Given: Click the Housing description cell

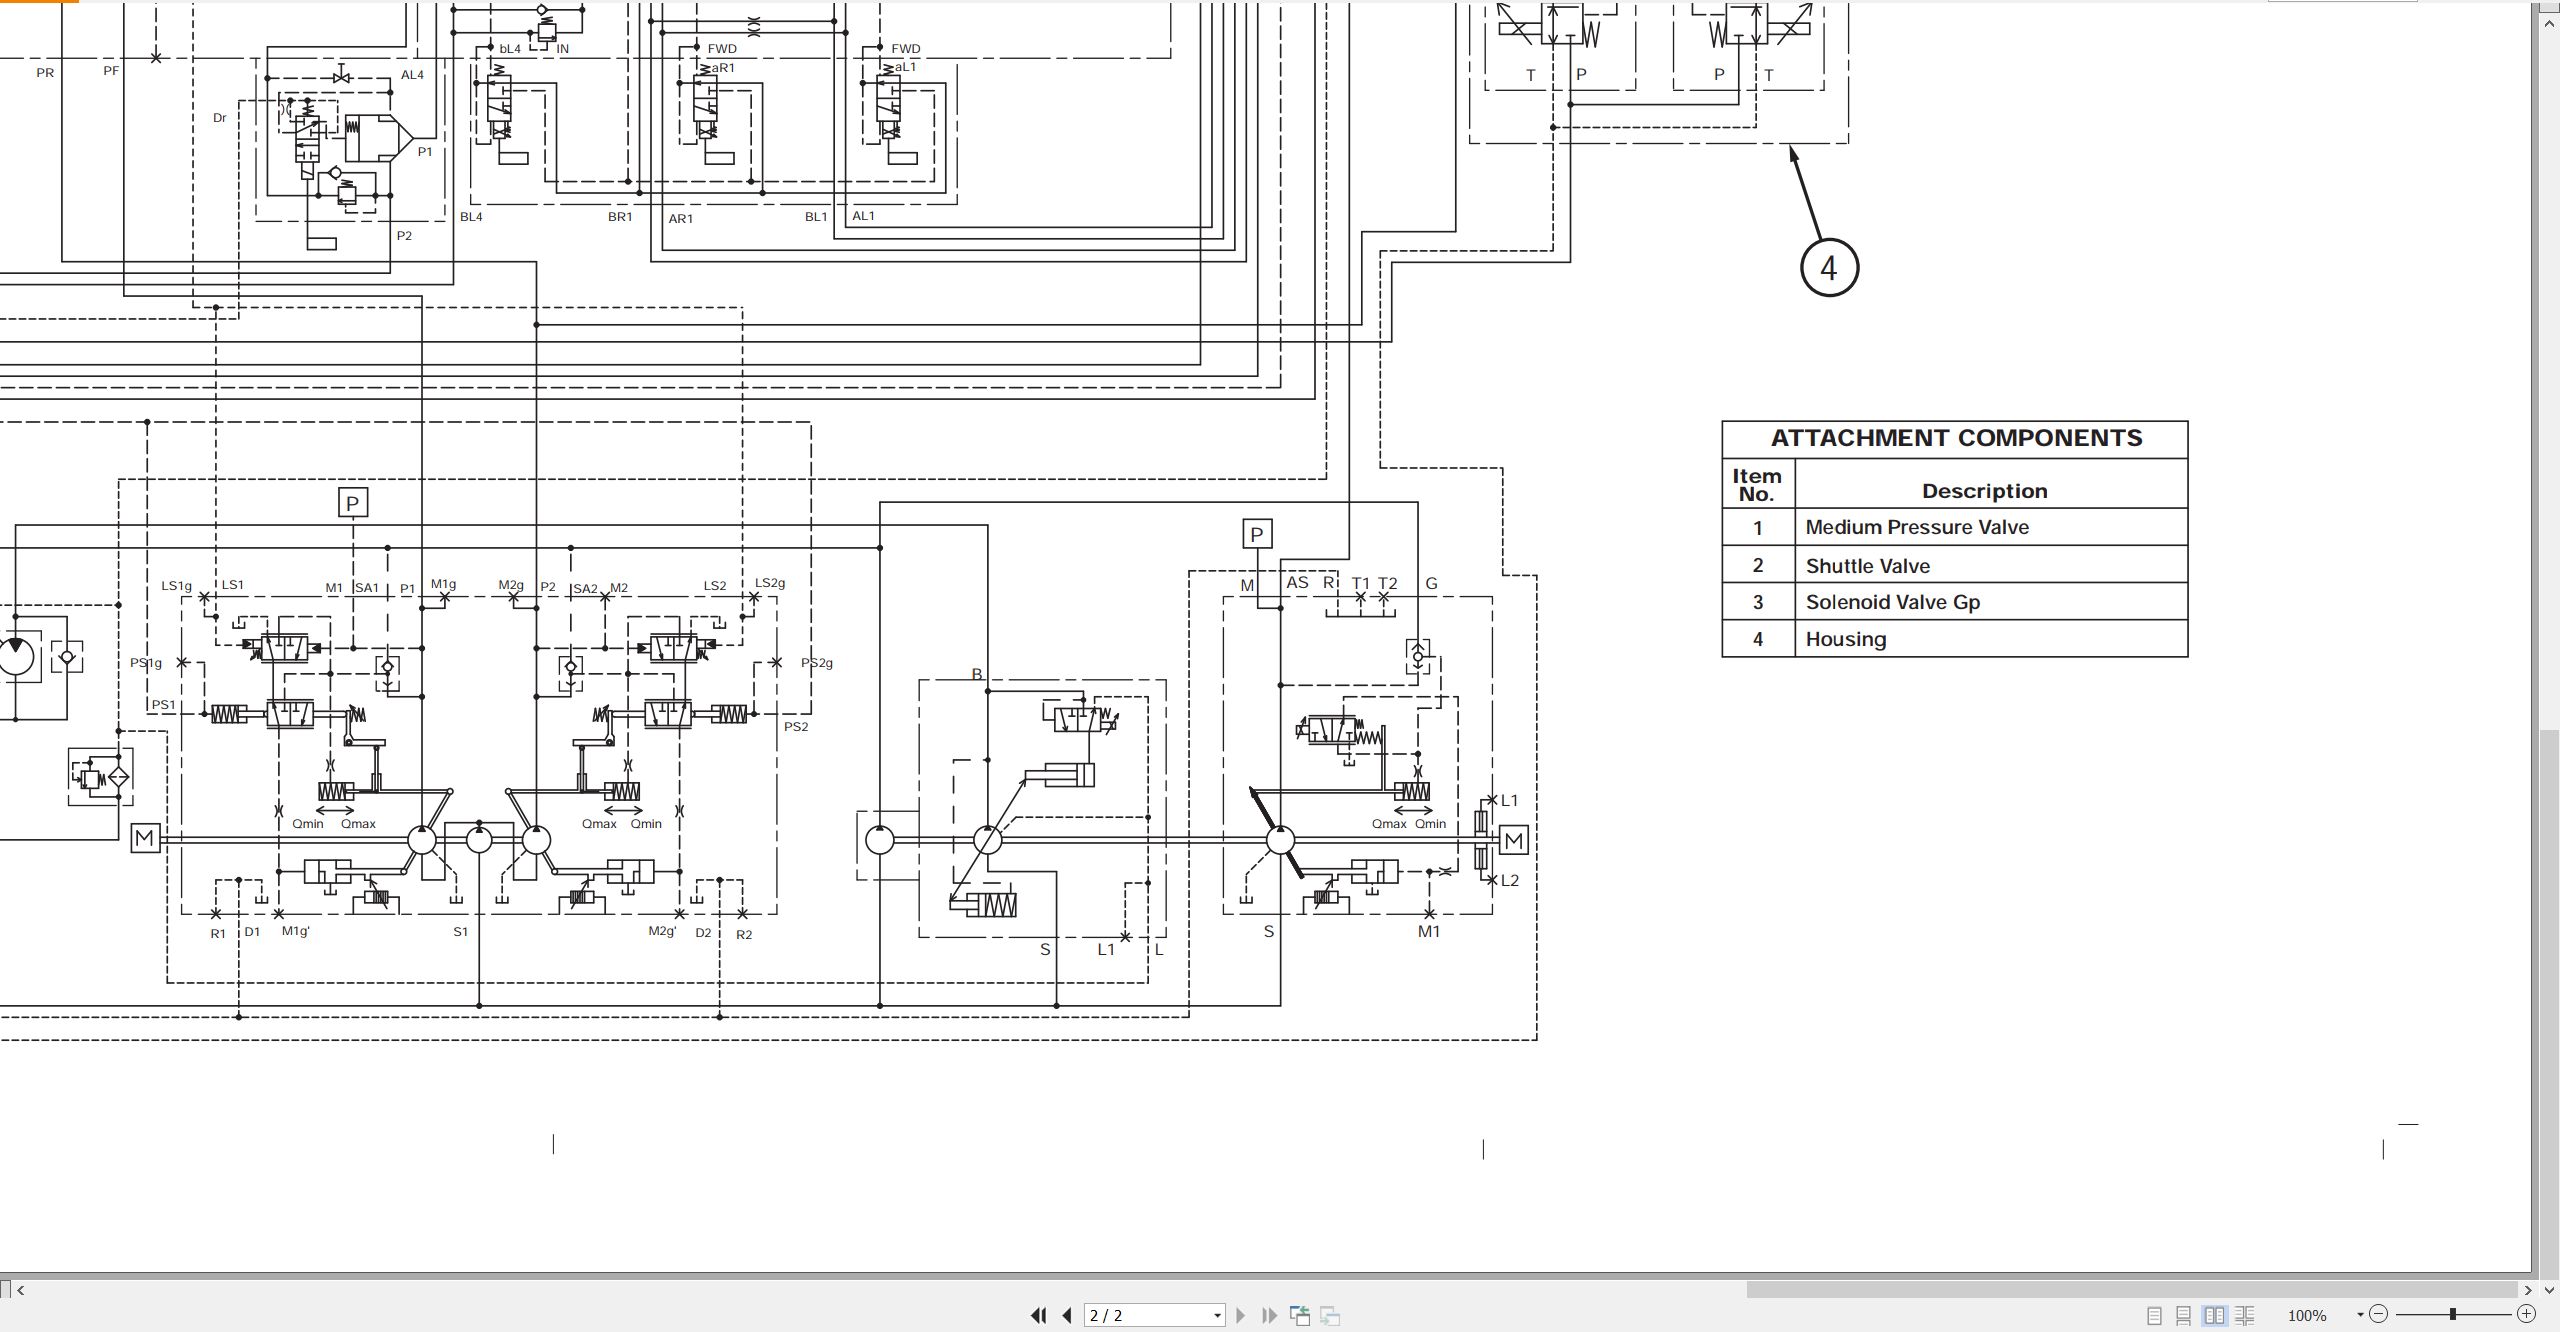Looking at the screenshot, I should (1991, 639).
